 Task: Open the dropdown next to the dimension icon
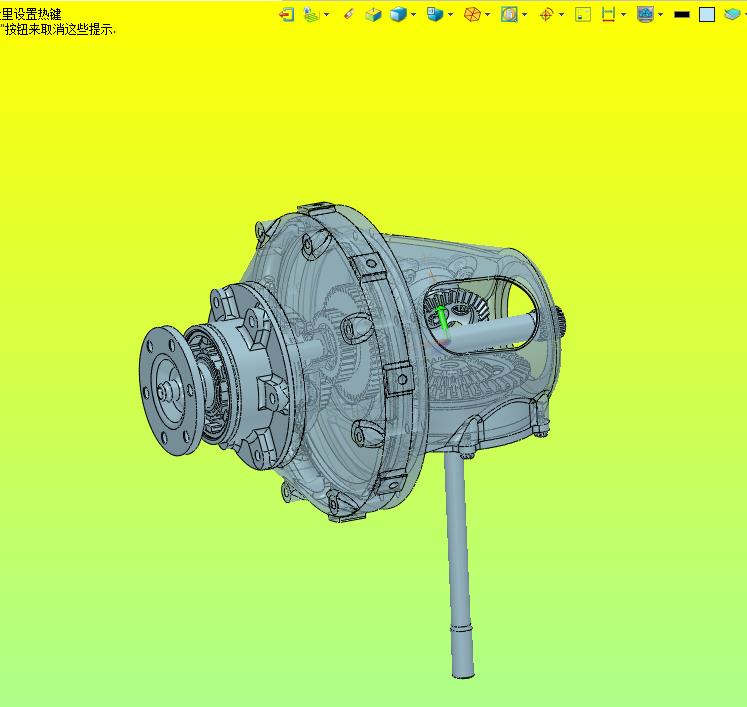[x=623, y=15]
